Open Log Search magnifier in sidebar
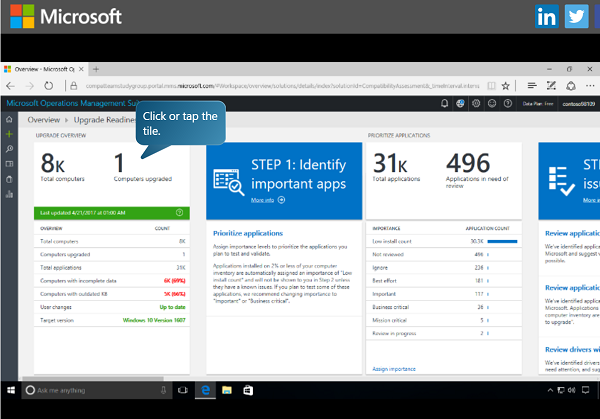Image resolution: width=600 pixels, height=419 pixels. (9, 149)
